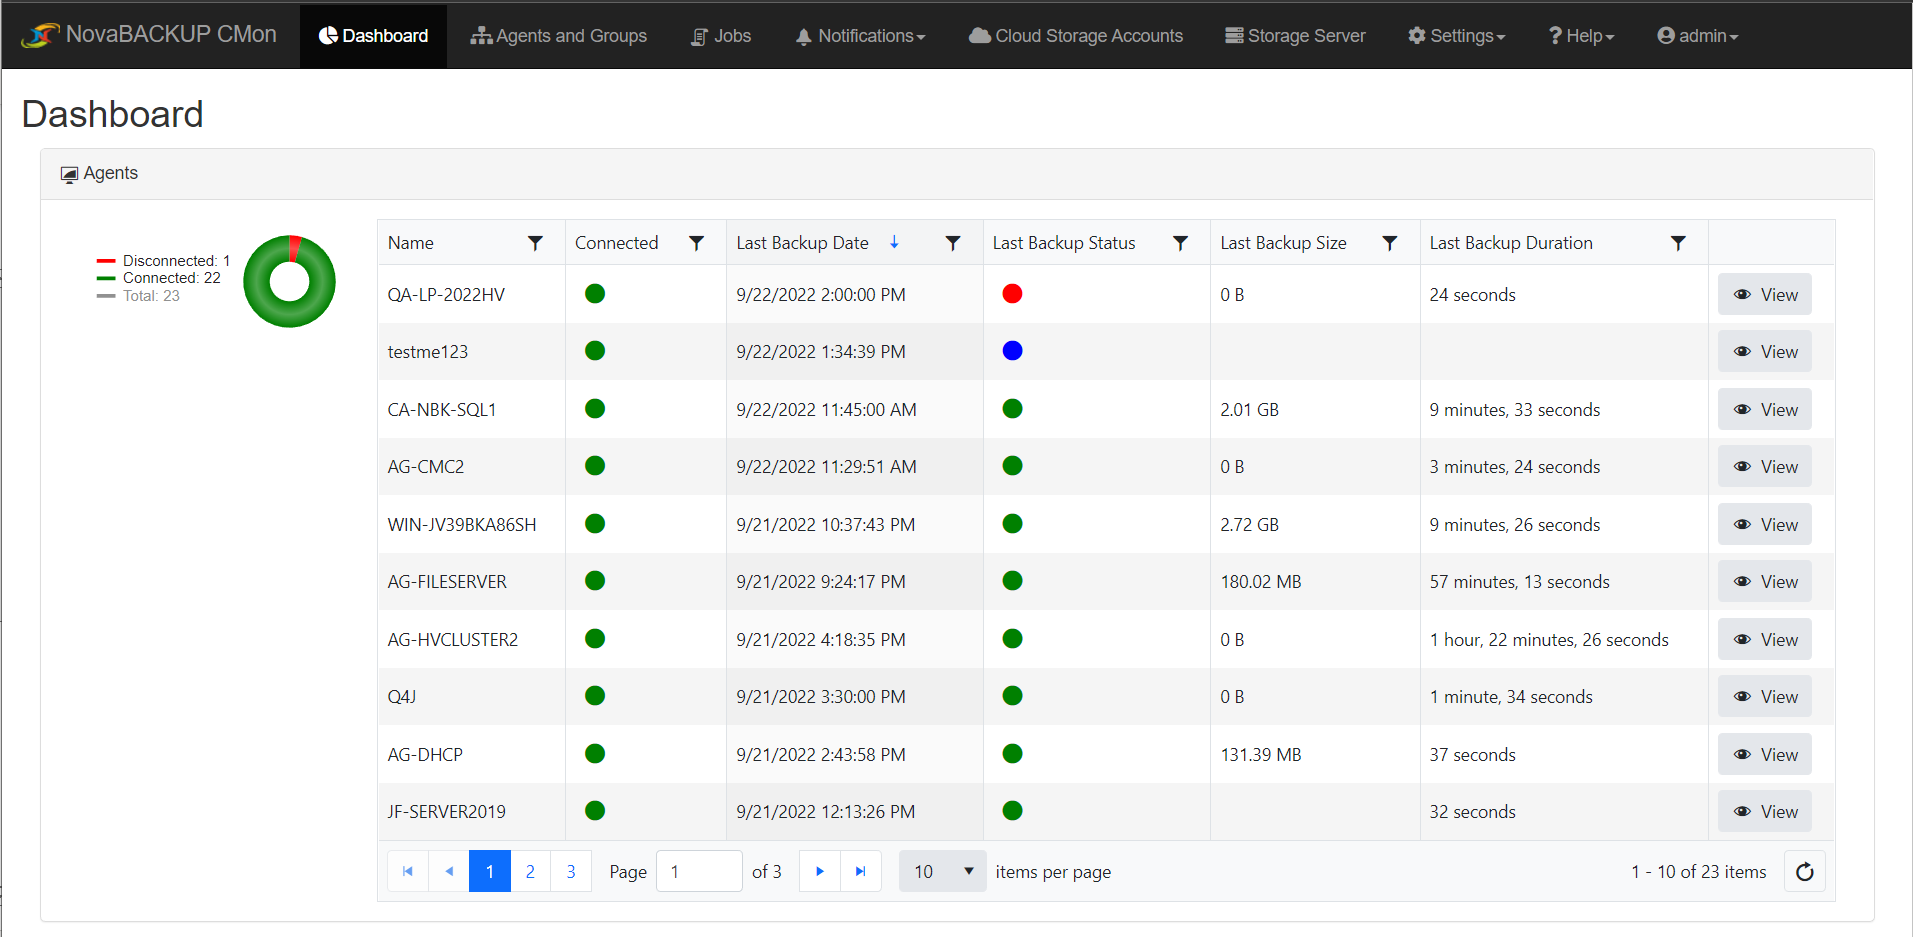View the CA-NBK-SQL1 agent
Screen dimensions: 1913x937
1765,409
